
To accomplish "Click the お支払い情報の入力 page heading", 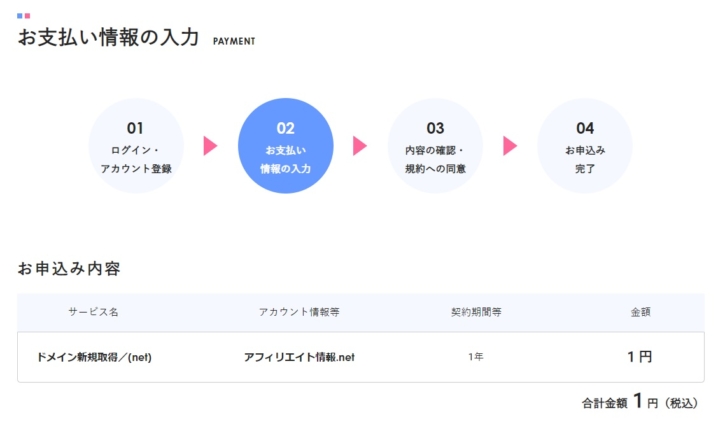I will (x=108, y=37).
